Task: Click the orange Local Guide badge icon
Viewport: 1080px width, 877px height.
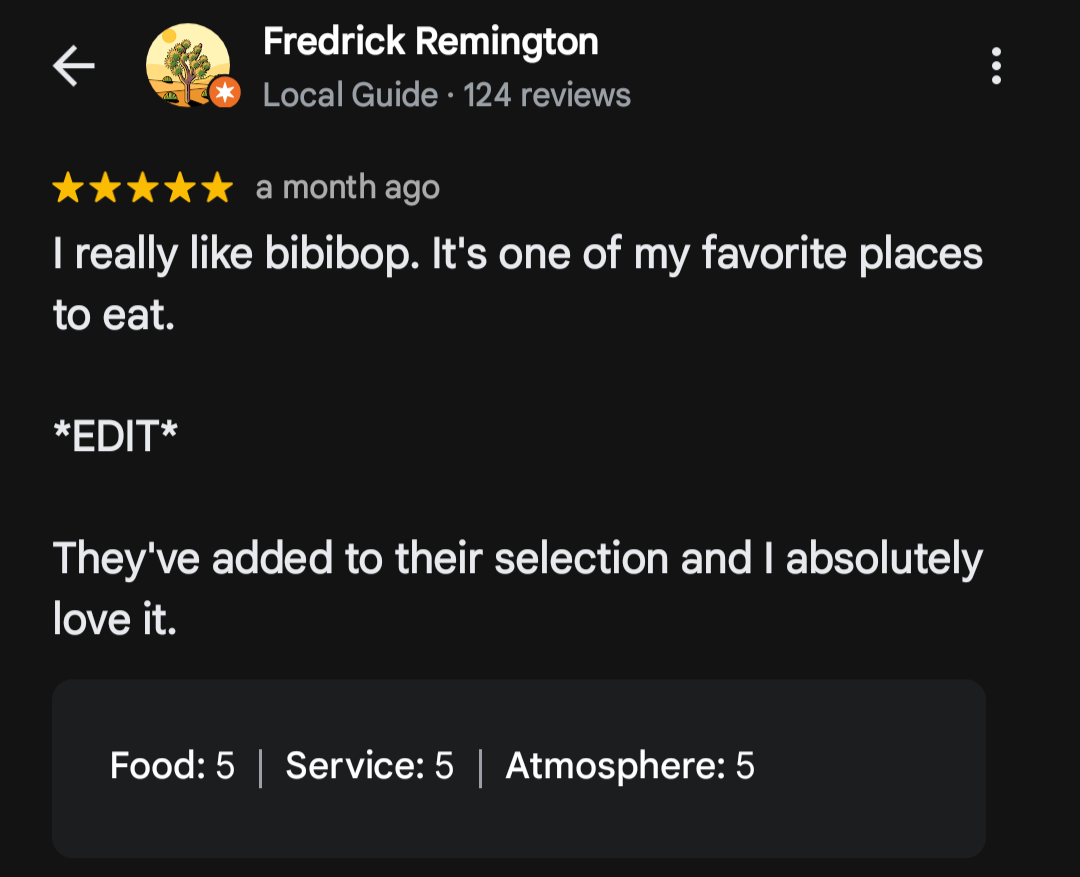Action: click(x=226, y=93)
